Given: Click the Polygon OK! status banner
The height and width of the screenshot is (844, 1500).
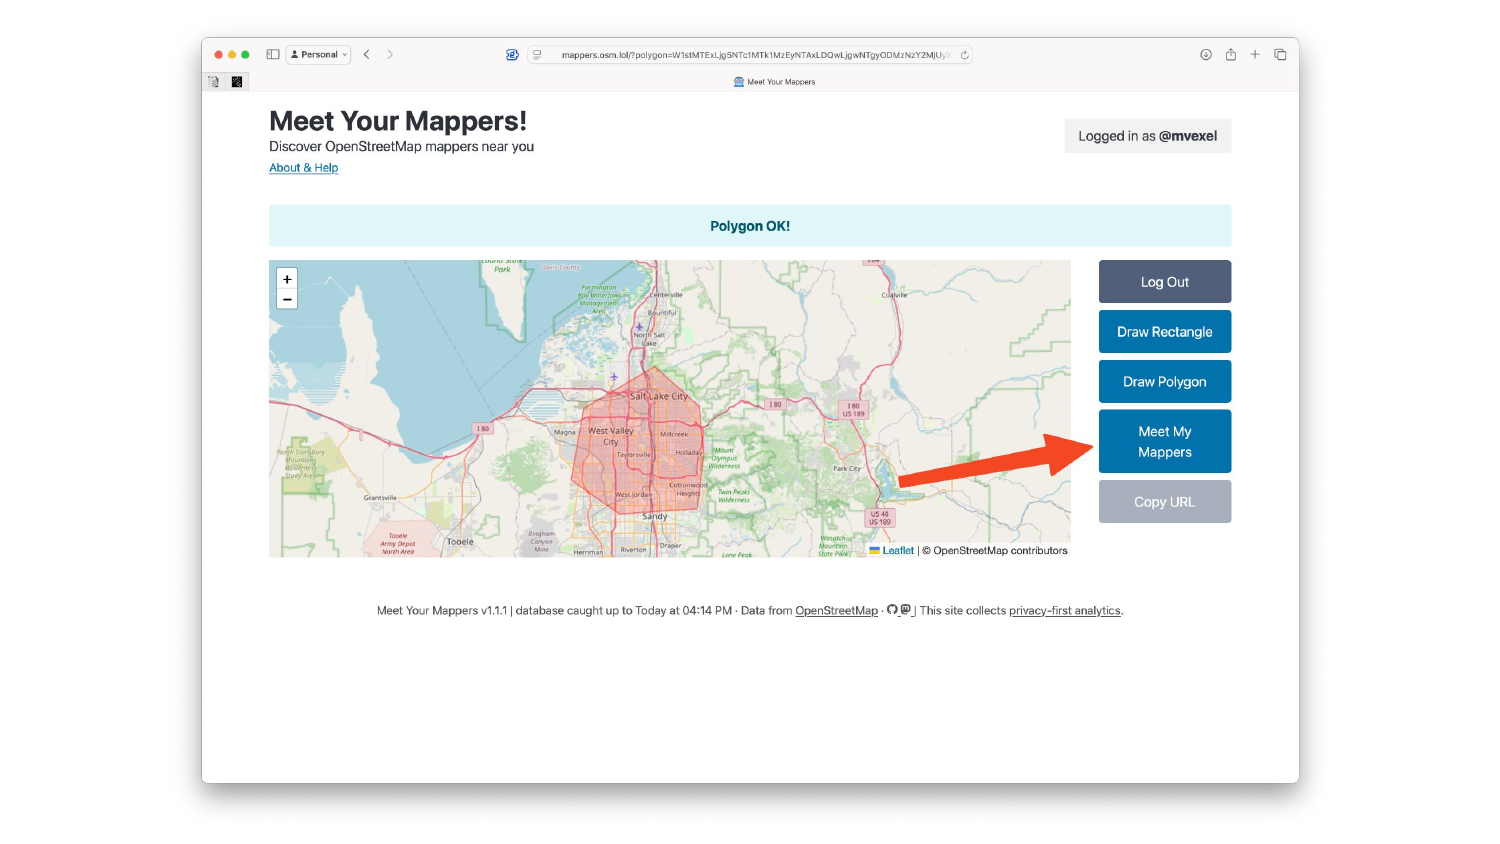Looking at the screenshot, I should coord(750,226).
